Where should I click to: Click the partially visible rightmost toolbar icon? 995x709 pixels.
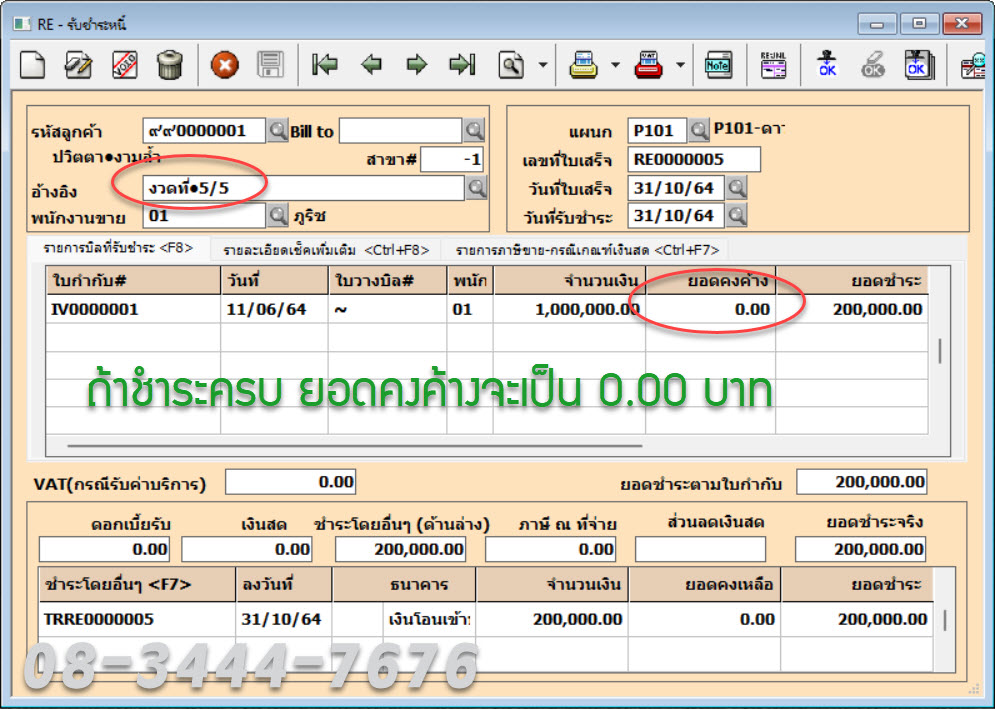coord(973,65)
